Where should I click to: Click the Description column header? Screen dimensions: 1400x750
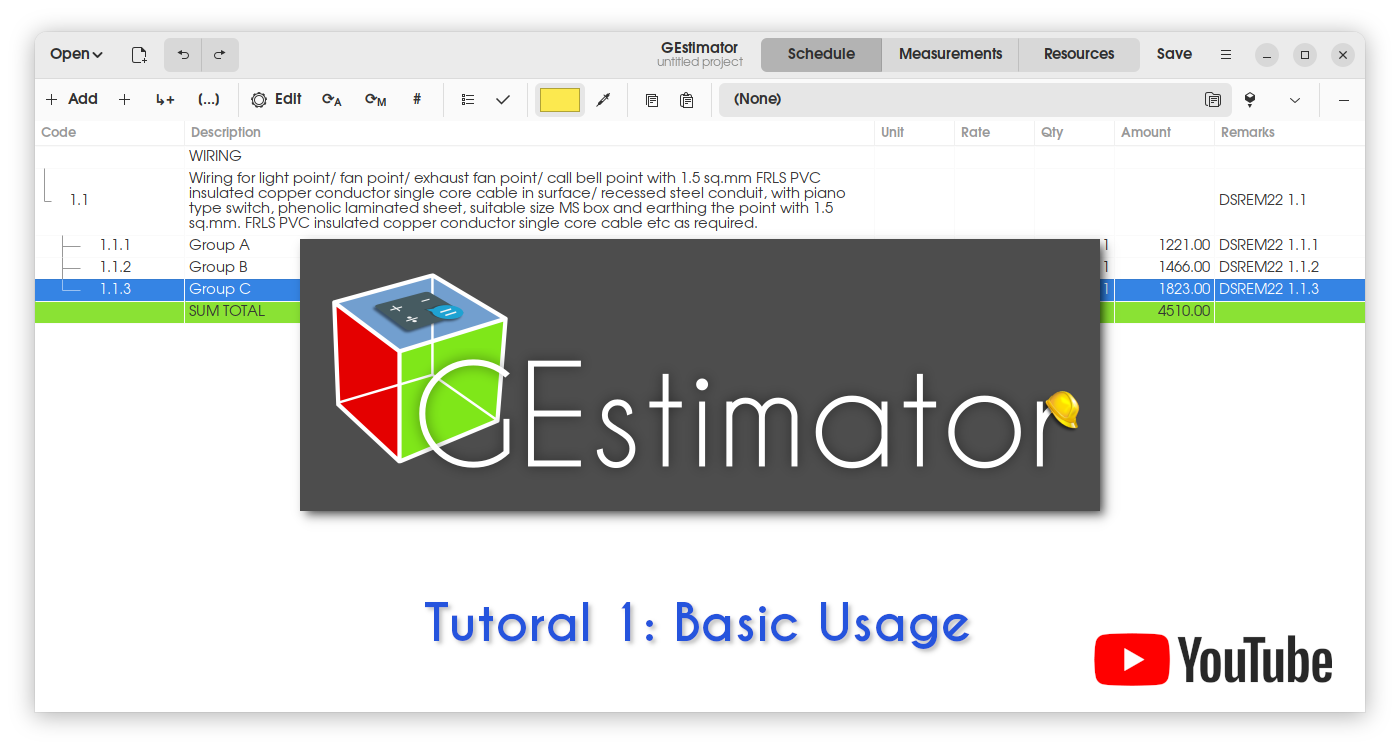pos(530,132)
